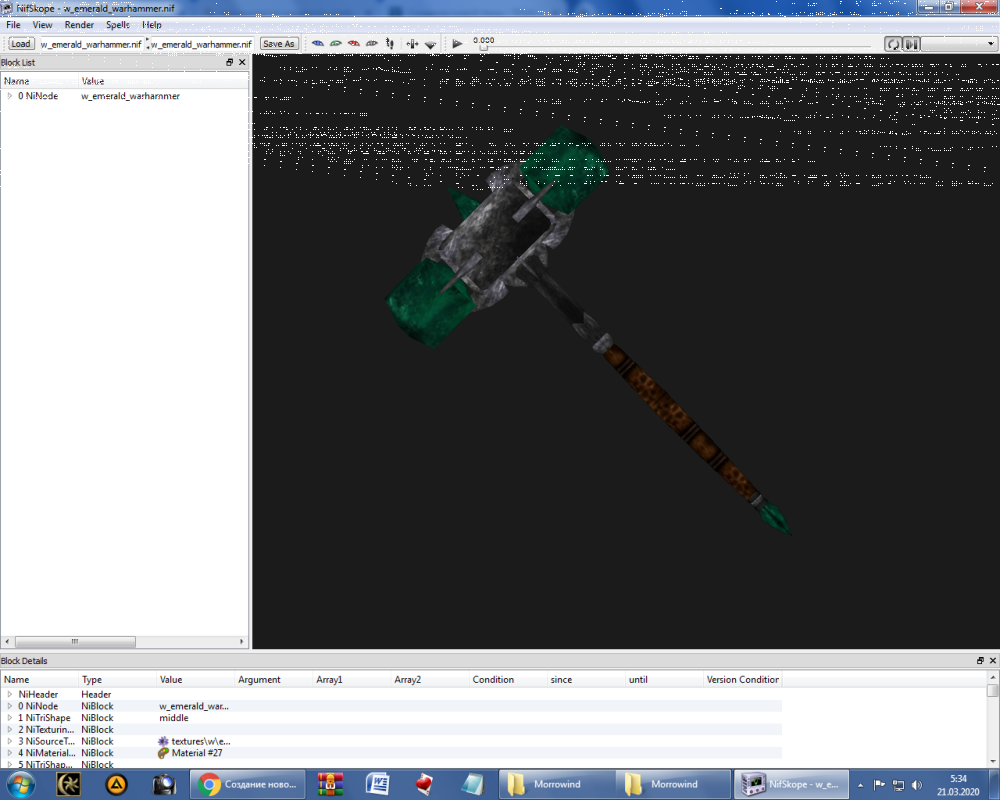The height and width of the screenshot is (800, 1000).
Task: Open second Morrowind folder in taskbar
Action: 673,784
